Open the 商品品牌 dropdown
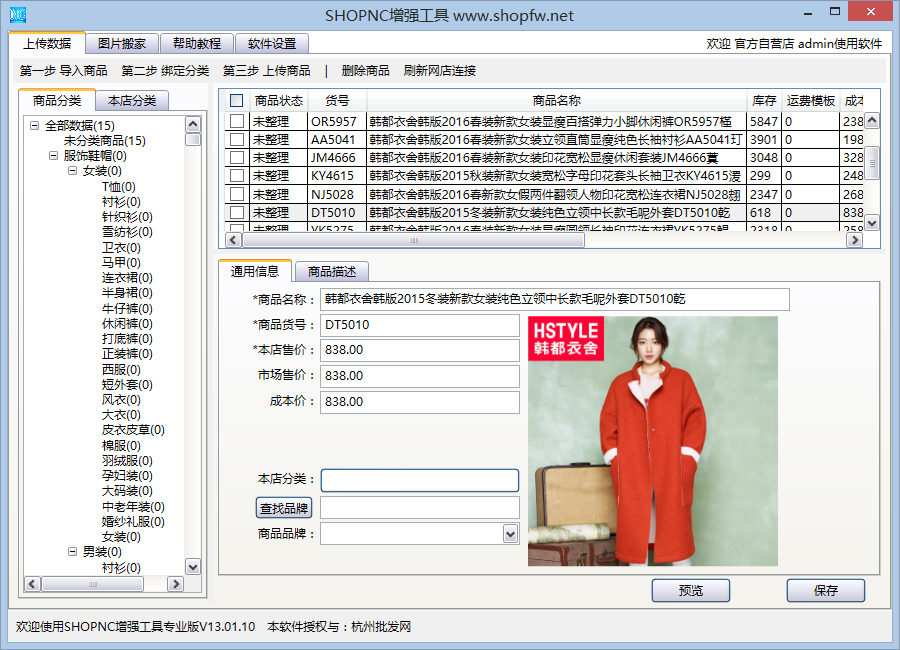 click(510, 534)
